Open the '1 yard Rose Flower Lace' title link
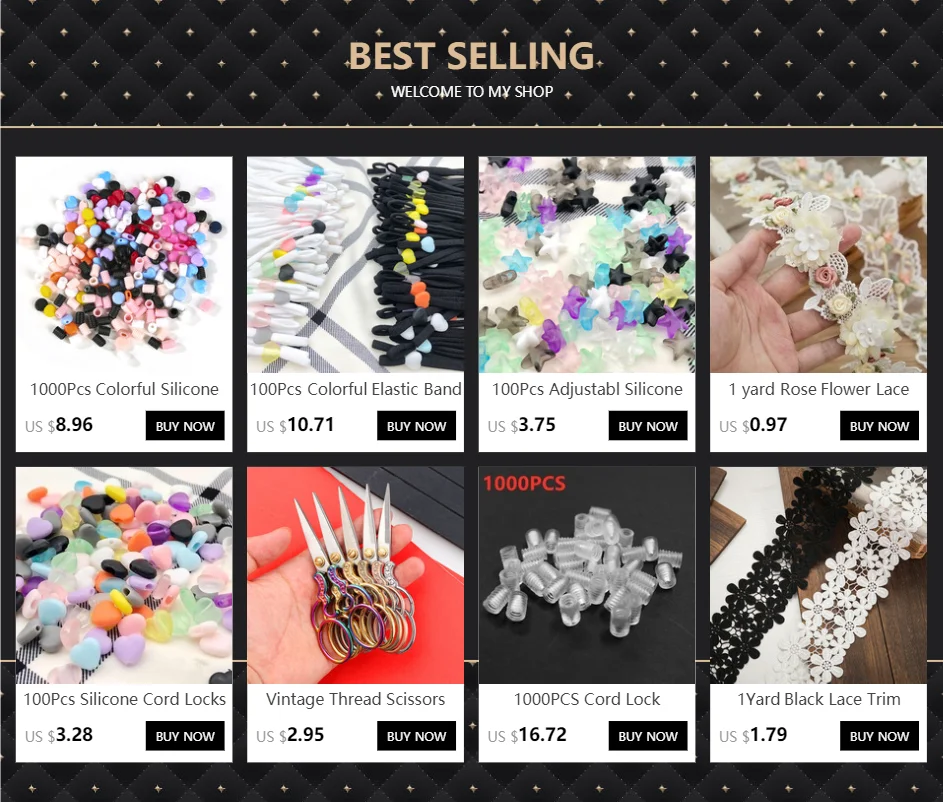 click(819, 390)
